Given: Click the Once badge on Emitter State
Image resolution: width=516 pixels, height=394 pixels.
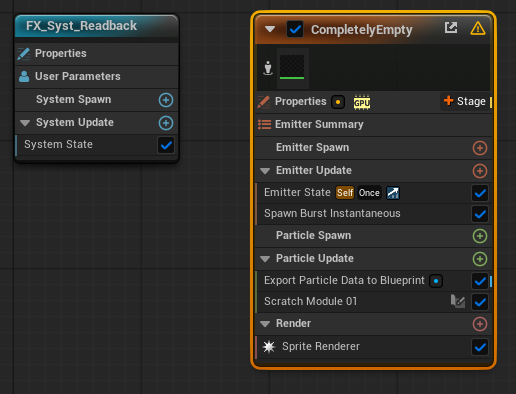Looking at the screenshot, I should [369, 193].
